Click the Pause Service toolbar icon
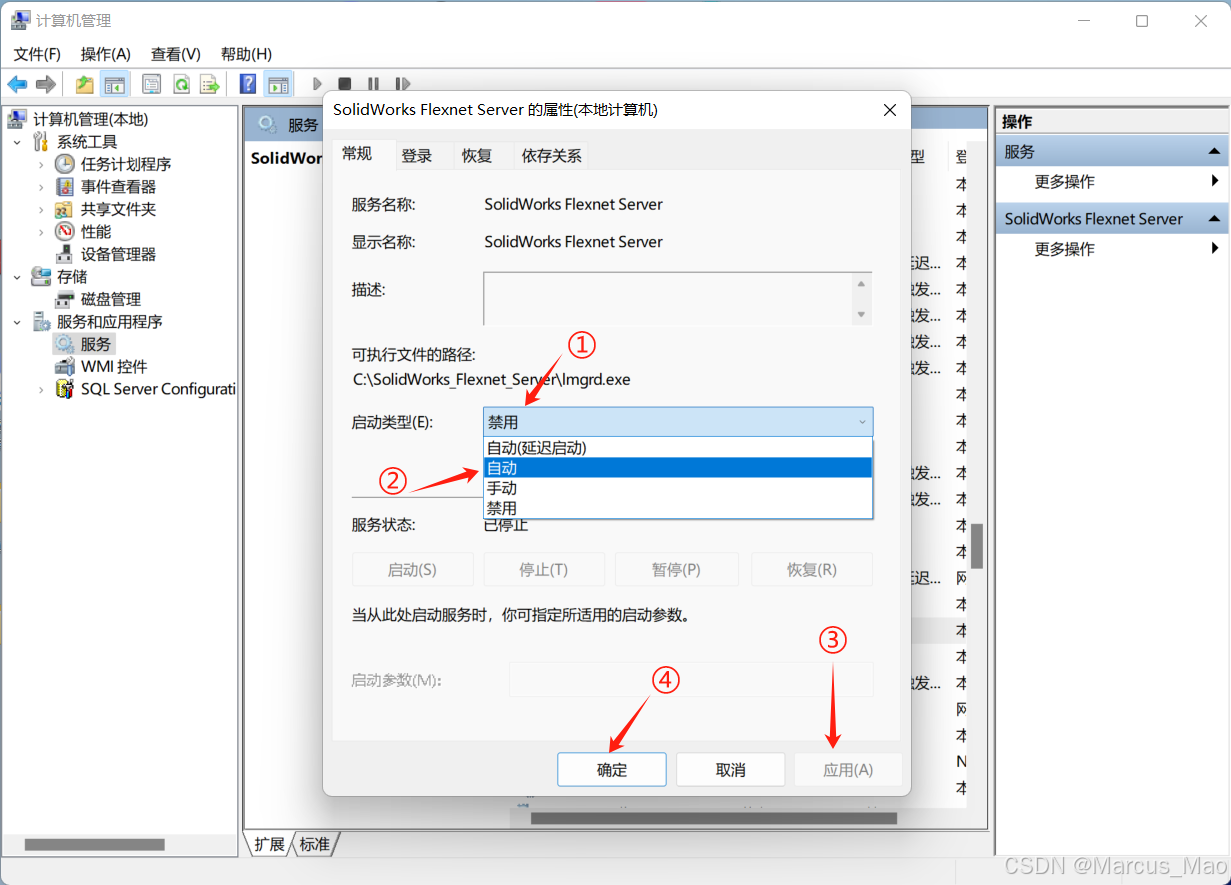 373,85
